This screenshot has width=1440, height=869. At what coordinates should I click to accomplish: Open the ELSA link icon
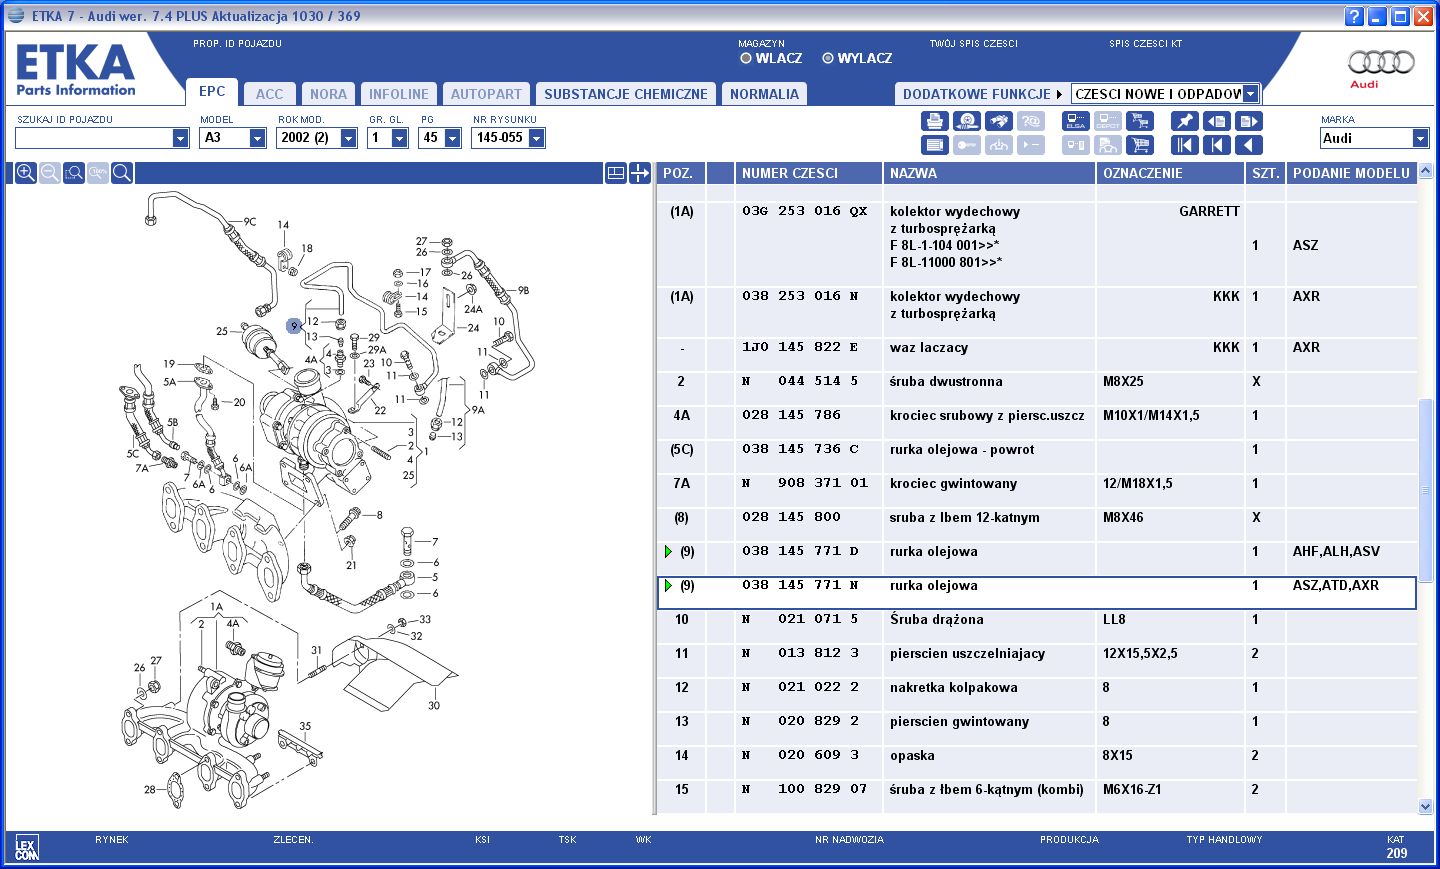tap(1076, 121)
